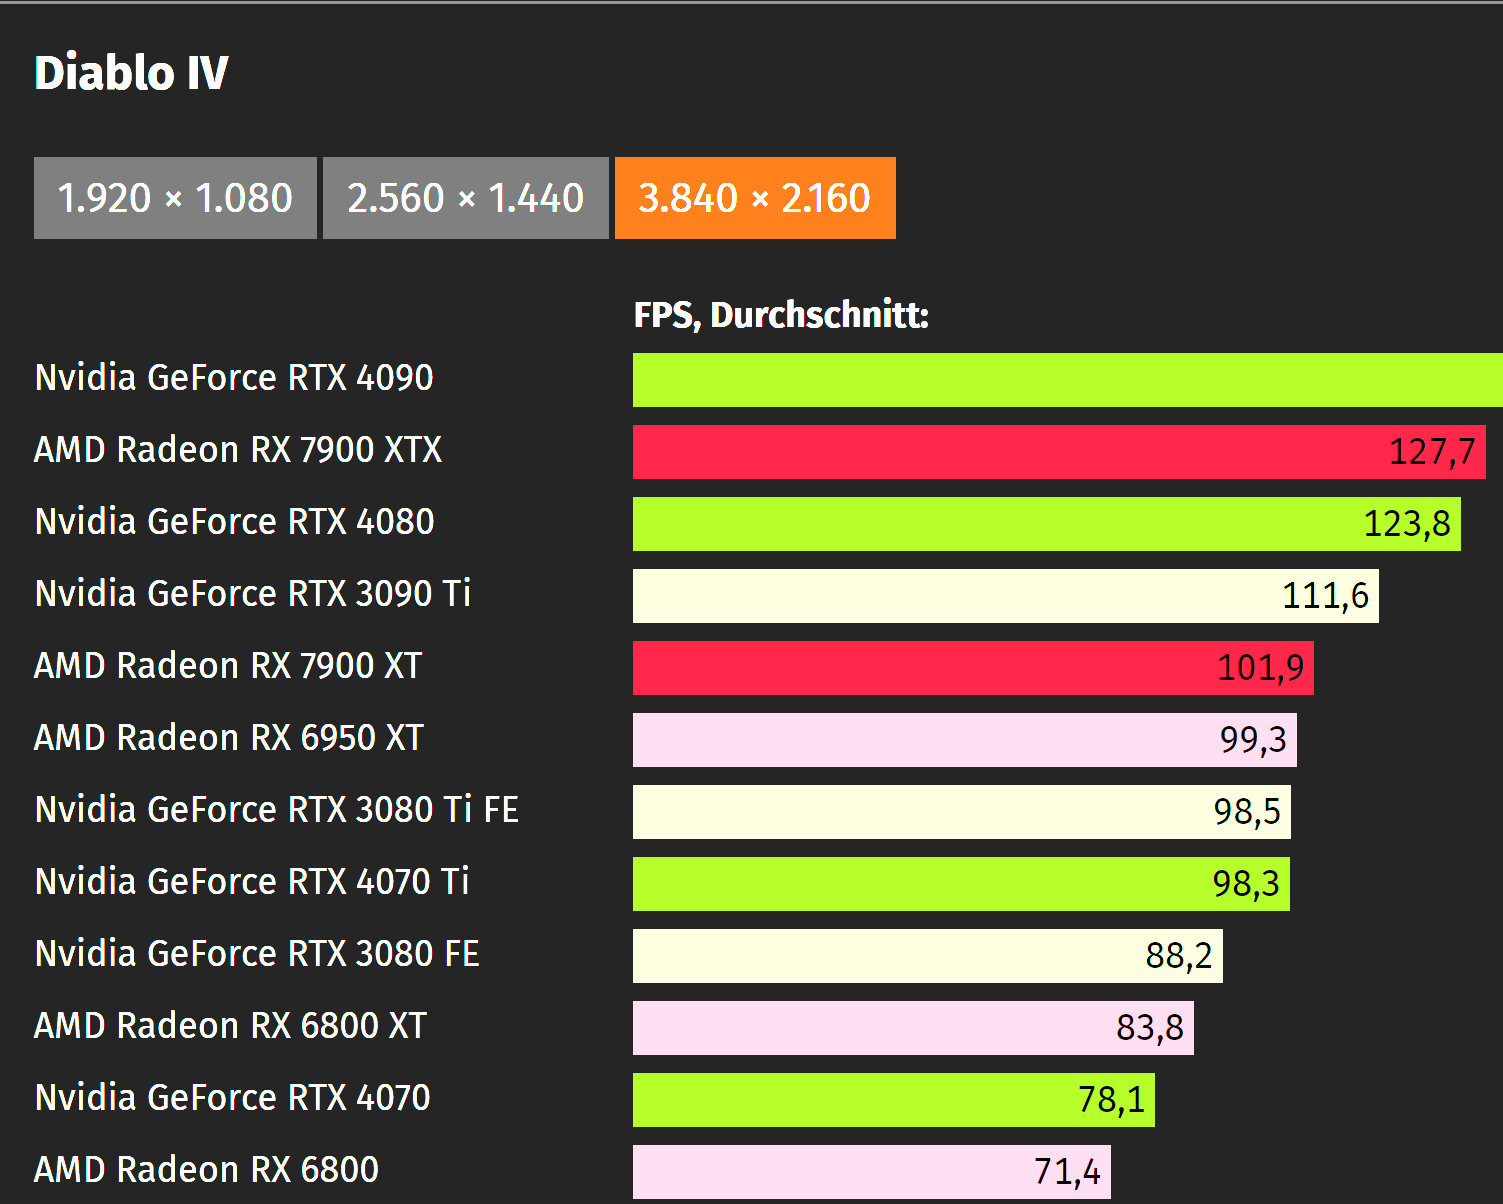Click the 101,9 value in the red bar
The width and height of the screenshot is (1503, 1204).
pos(1260,668)
